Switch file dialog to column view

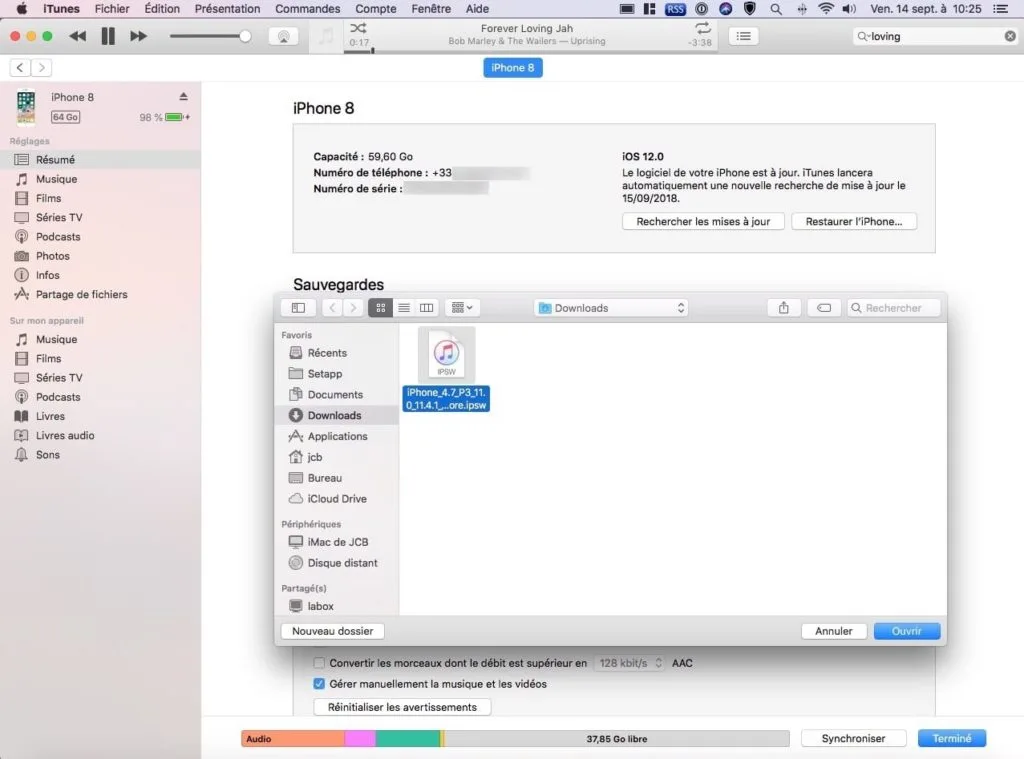(426, 308)
